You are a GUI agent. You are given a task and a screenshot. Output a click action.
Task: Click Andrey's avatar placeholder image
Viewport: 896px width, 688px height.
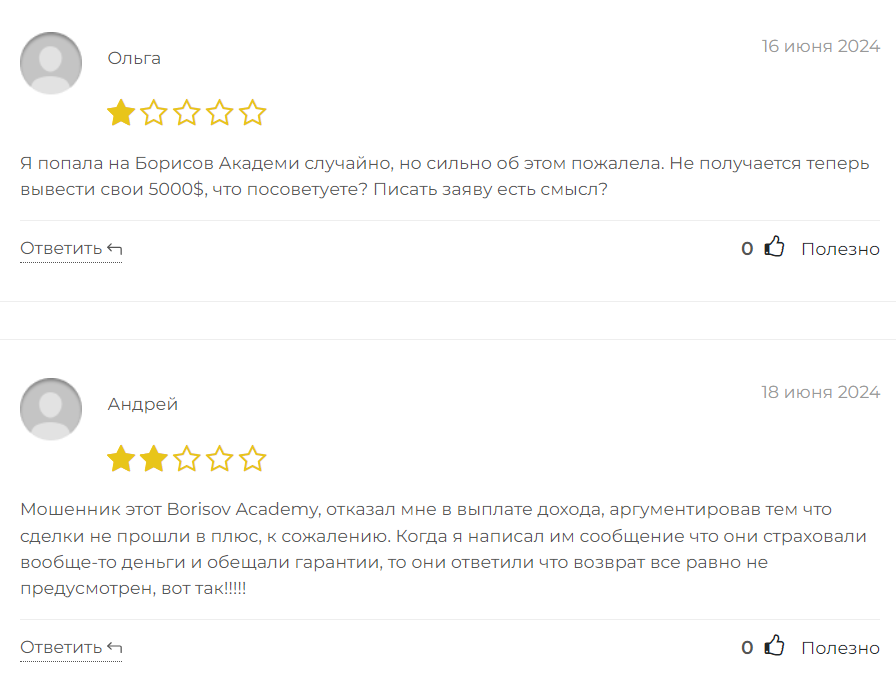(50, 408)
